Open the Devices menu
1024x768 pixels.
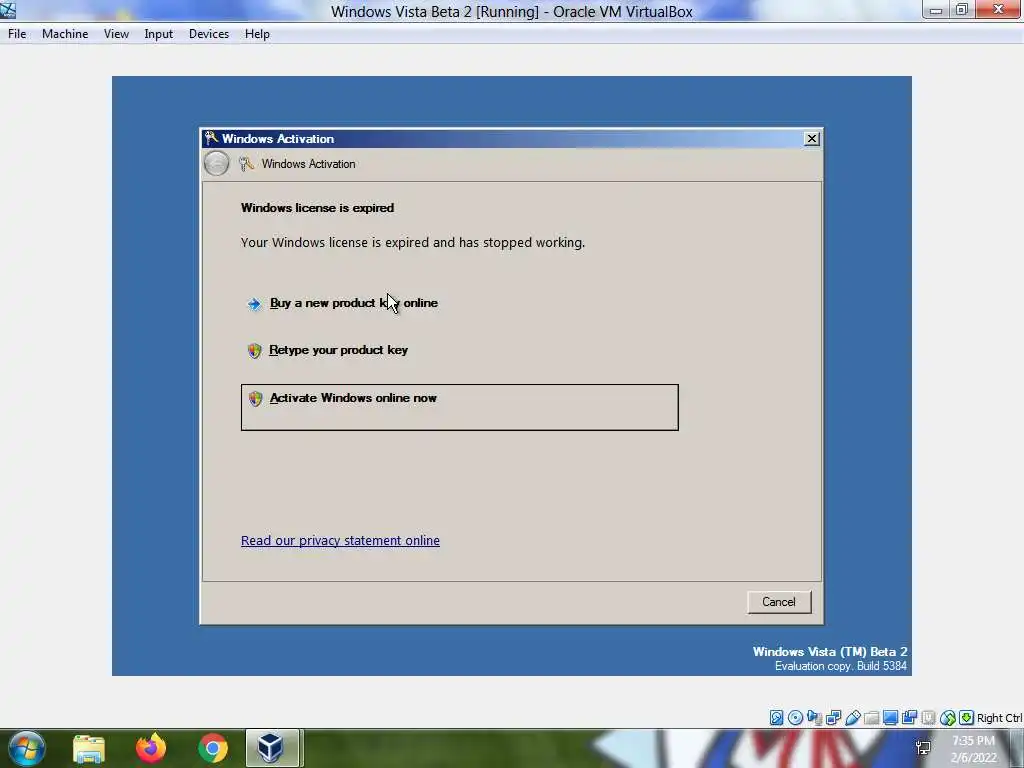click(x=209, y=34)
